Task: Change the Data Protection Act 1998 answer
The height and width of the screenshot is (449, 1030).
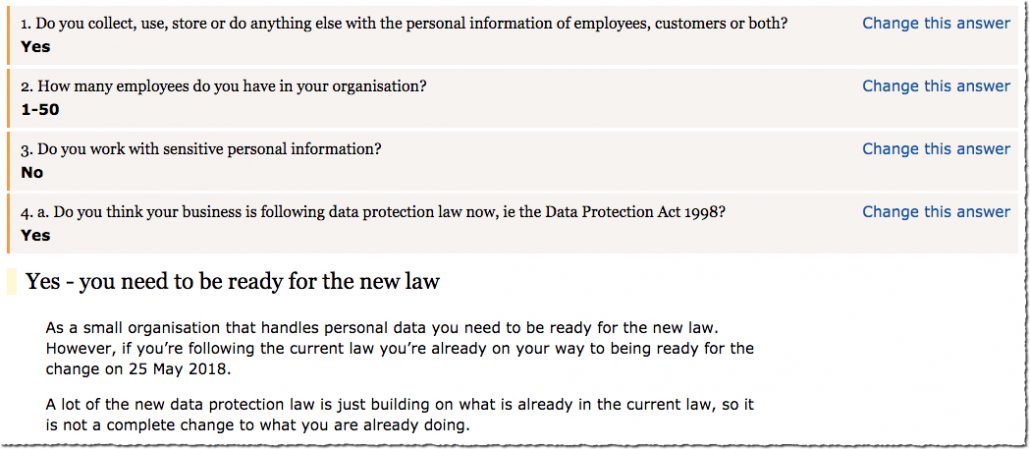Action: (x=936, y=212)
